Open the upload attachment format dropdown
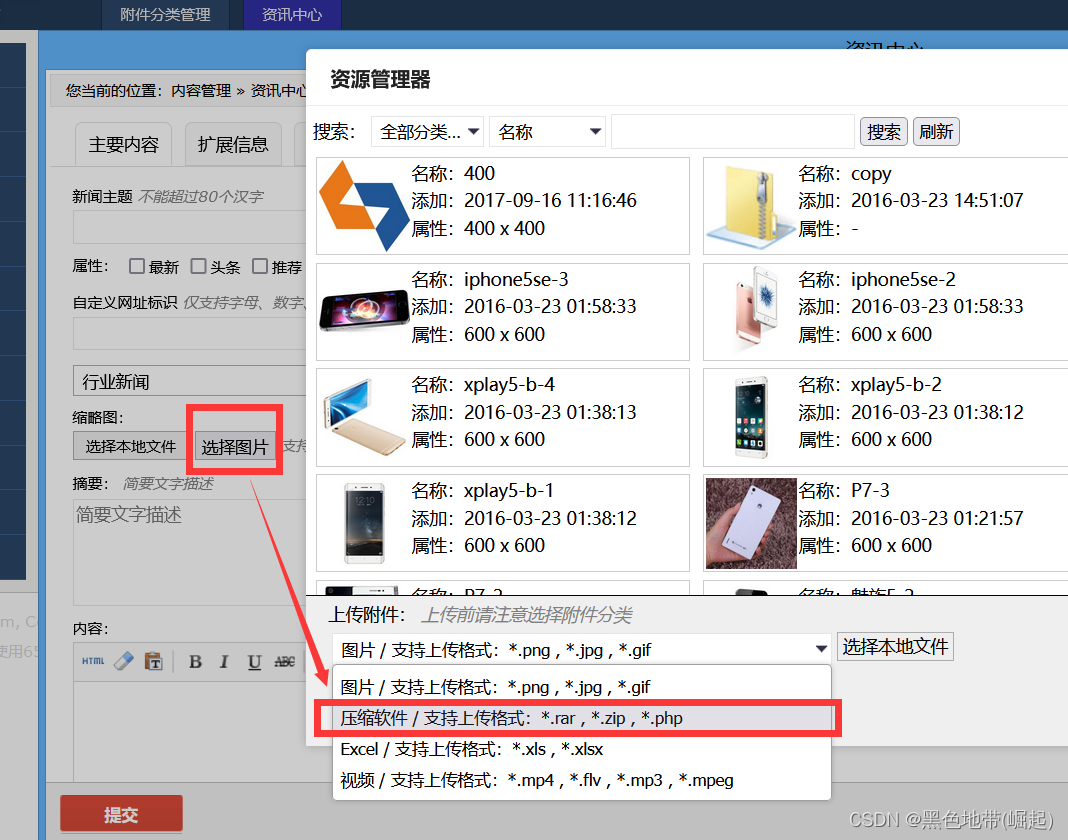The width and height of the screenshot is (1068, 840). click(x=820, y=646)
